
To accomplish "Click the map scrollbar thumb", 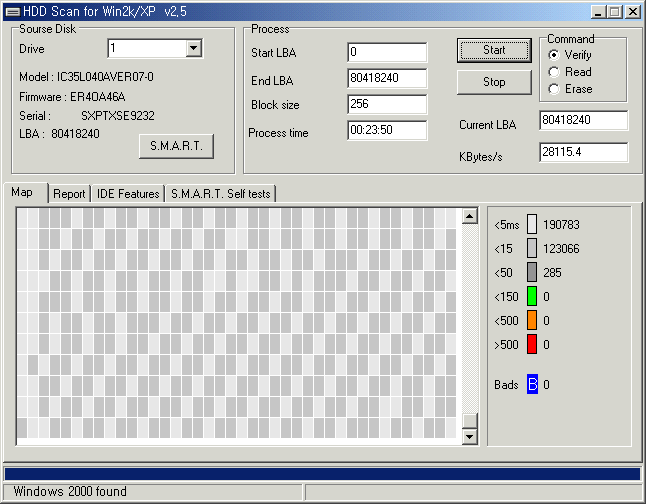I will tap(470, 421).
